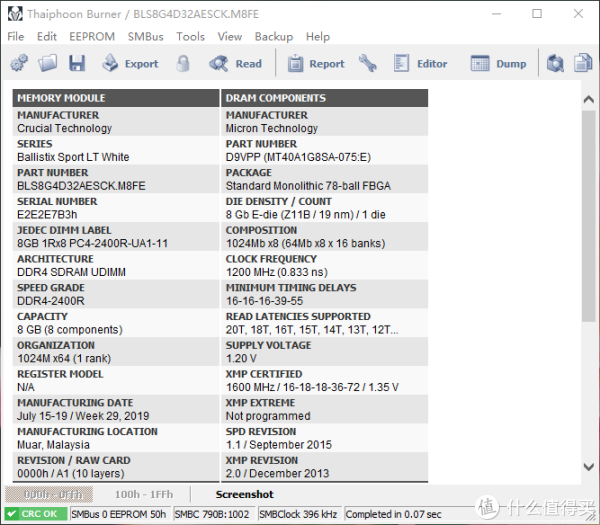600x525 pixels.
Task: Click the settings gears toolbar icon
Action: click(x=19, y=63)
